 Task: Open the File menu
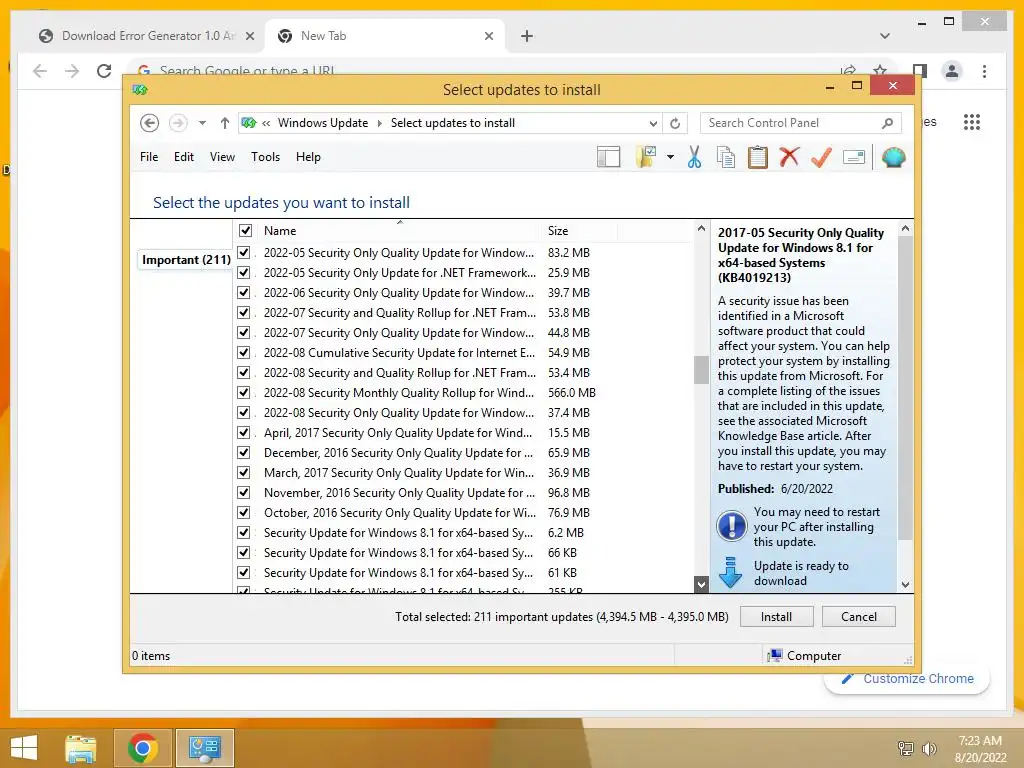point(149,157)
